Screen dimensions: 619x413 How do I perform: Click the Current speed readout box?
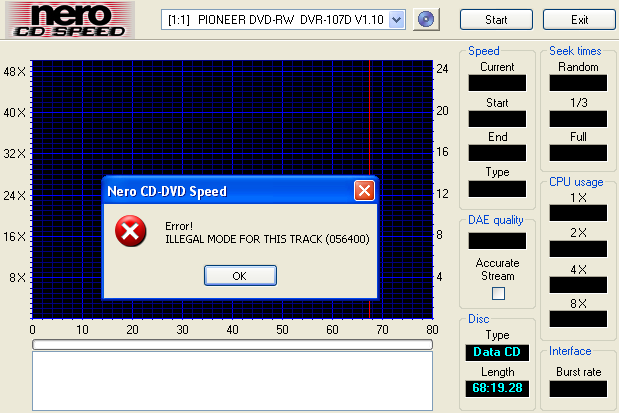coord(498,83)
